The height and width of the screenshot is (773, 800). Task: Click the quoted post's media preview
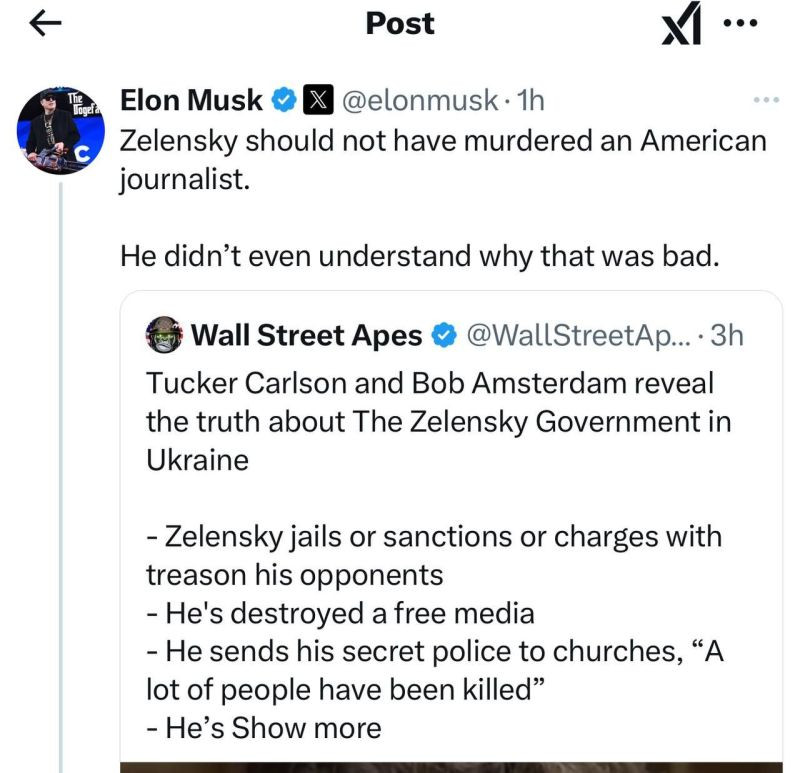(x=450, y=767)
